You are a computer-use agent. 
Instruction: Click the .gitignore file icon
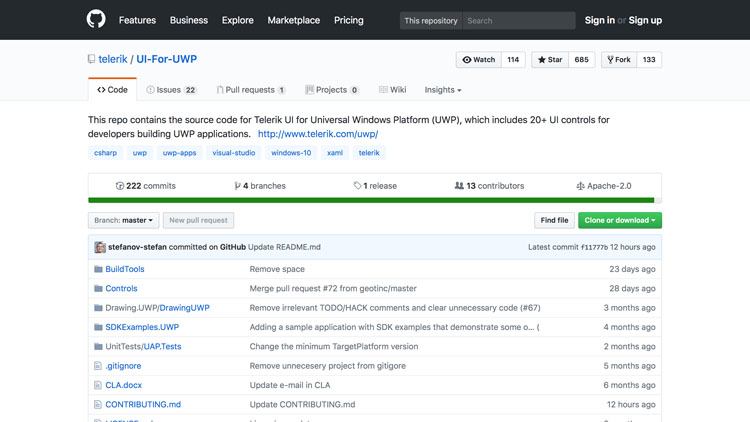98,366
